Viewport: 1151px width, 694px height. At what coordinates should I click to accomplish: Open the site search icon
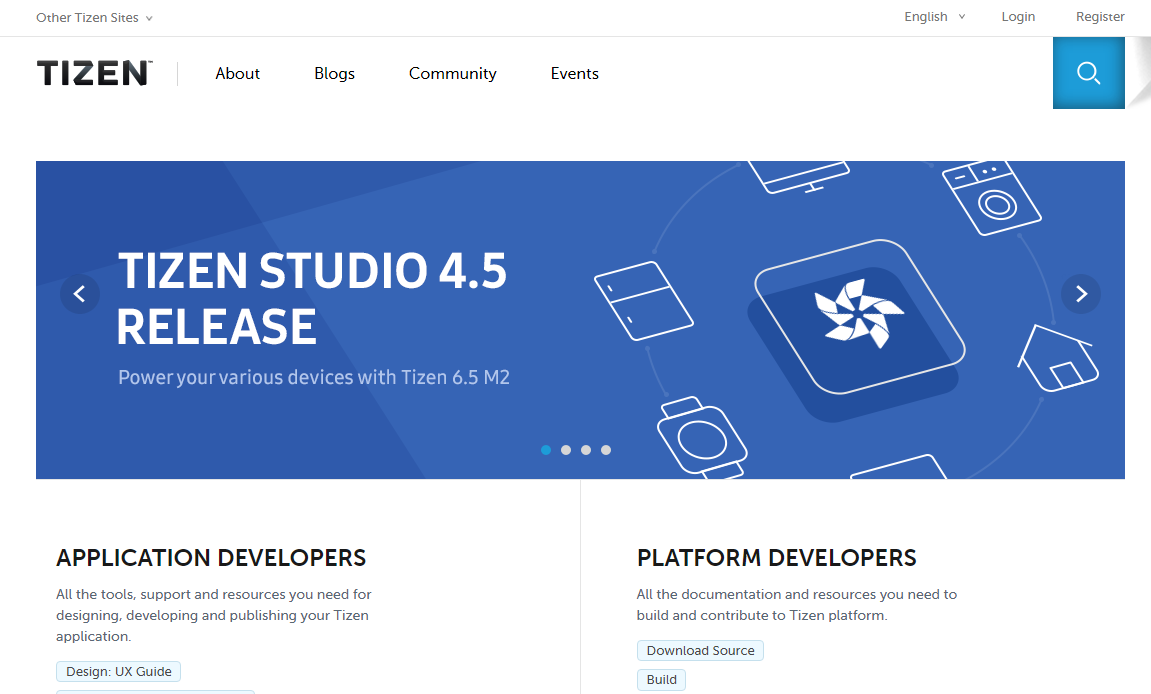tap(1089, 73)
